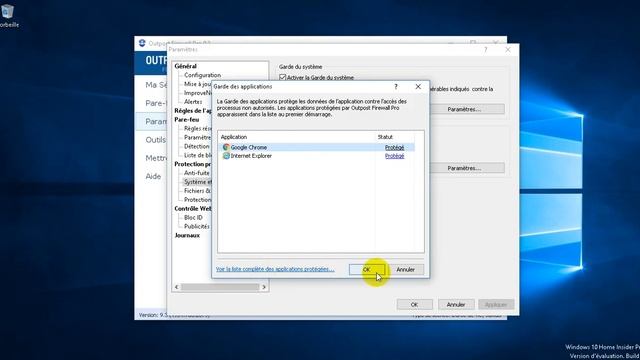640x360 pixels.
Task: Open the Corbeille recycle bin desktop icon
Action: [x=8, y=16]
